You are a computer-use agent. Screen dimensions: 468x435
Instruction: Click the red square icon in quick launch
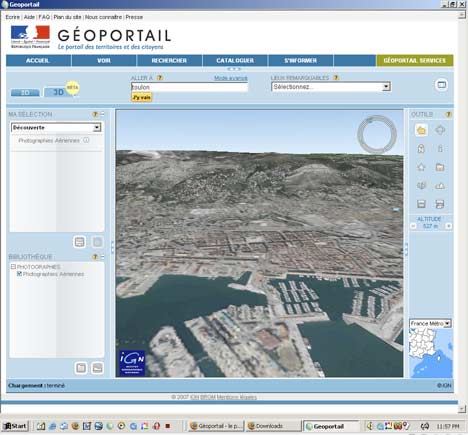(168, 426)
